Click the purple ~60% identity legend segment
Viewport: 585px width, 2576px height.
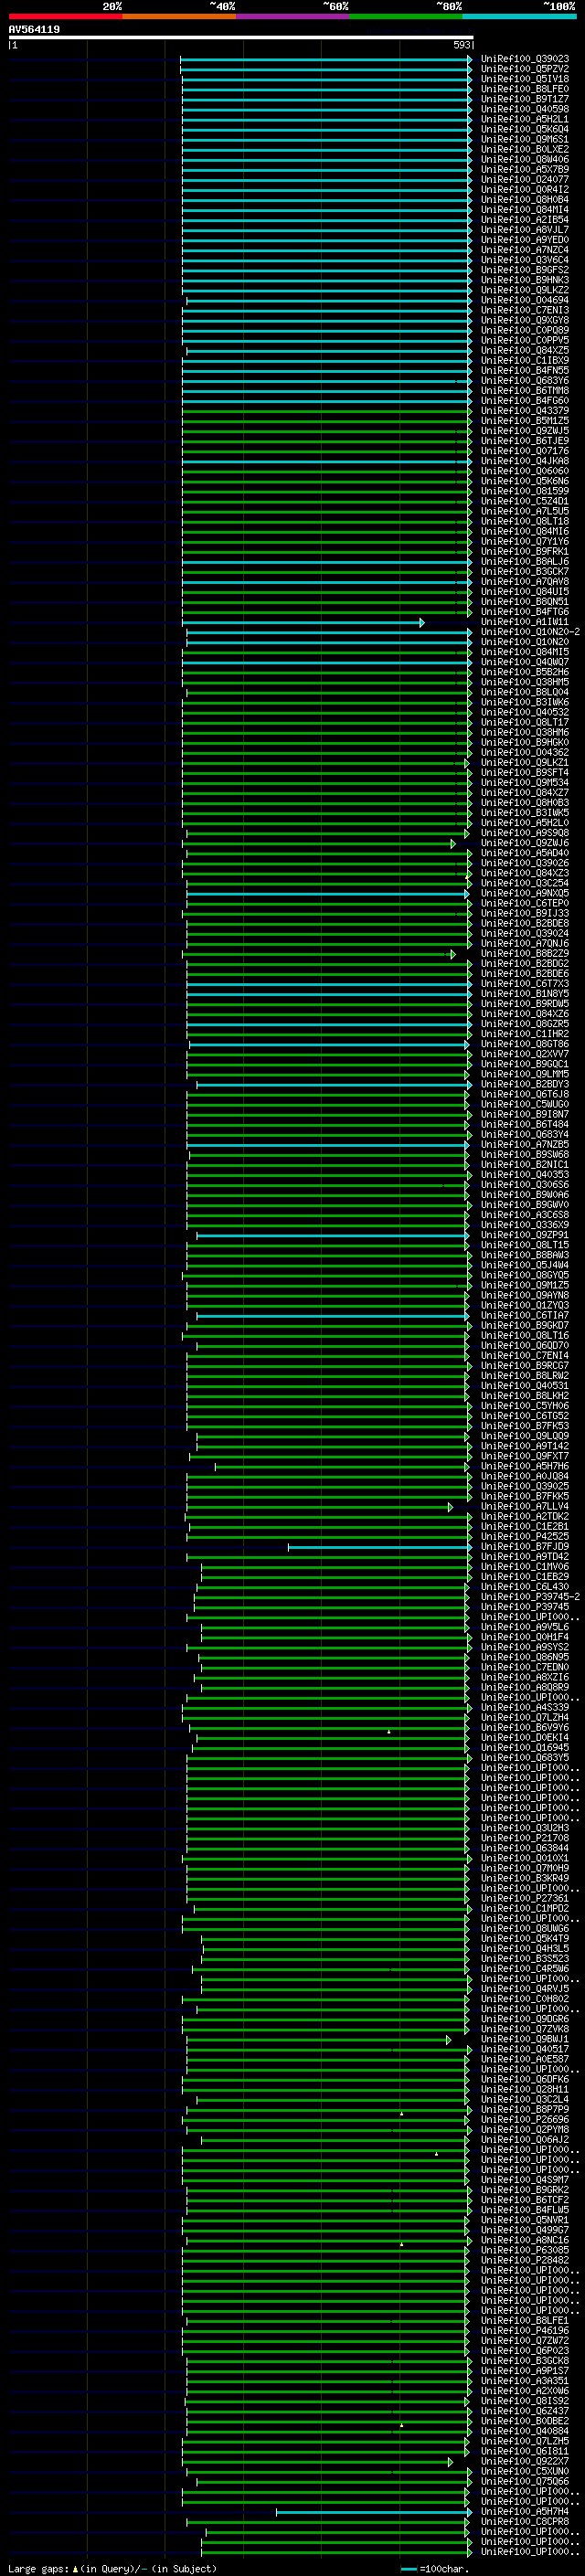[293, 16]
